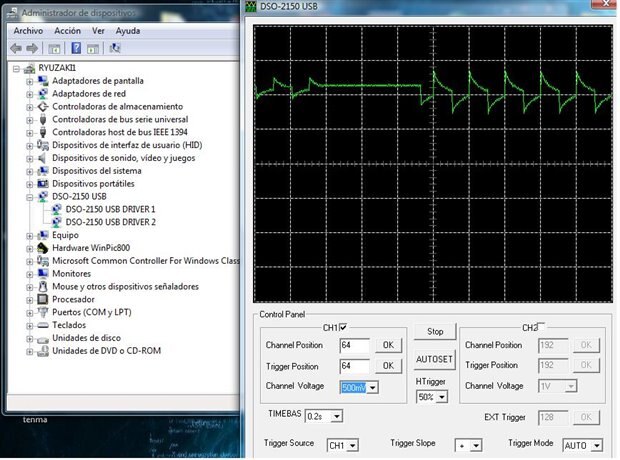
Task: Select the DSO-2150 USB DRIVER 2 device
Action: click(110, 222)
